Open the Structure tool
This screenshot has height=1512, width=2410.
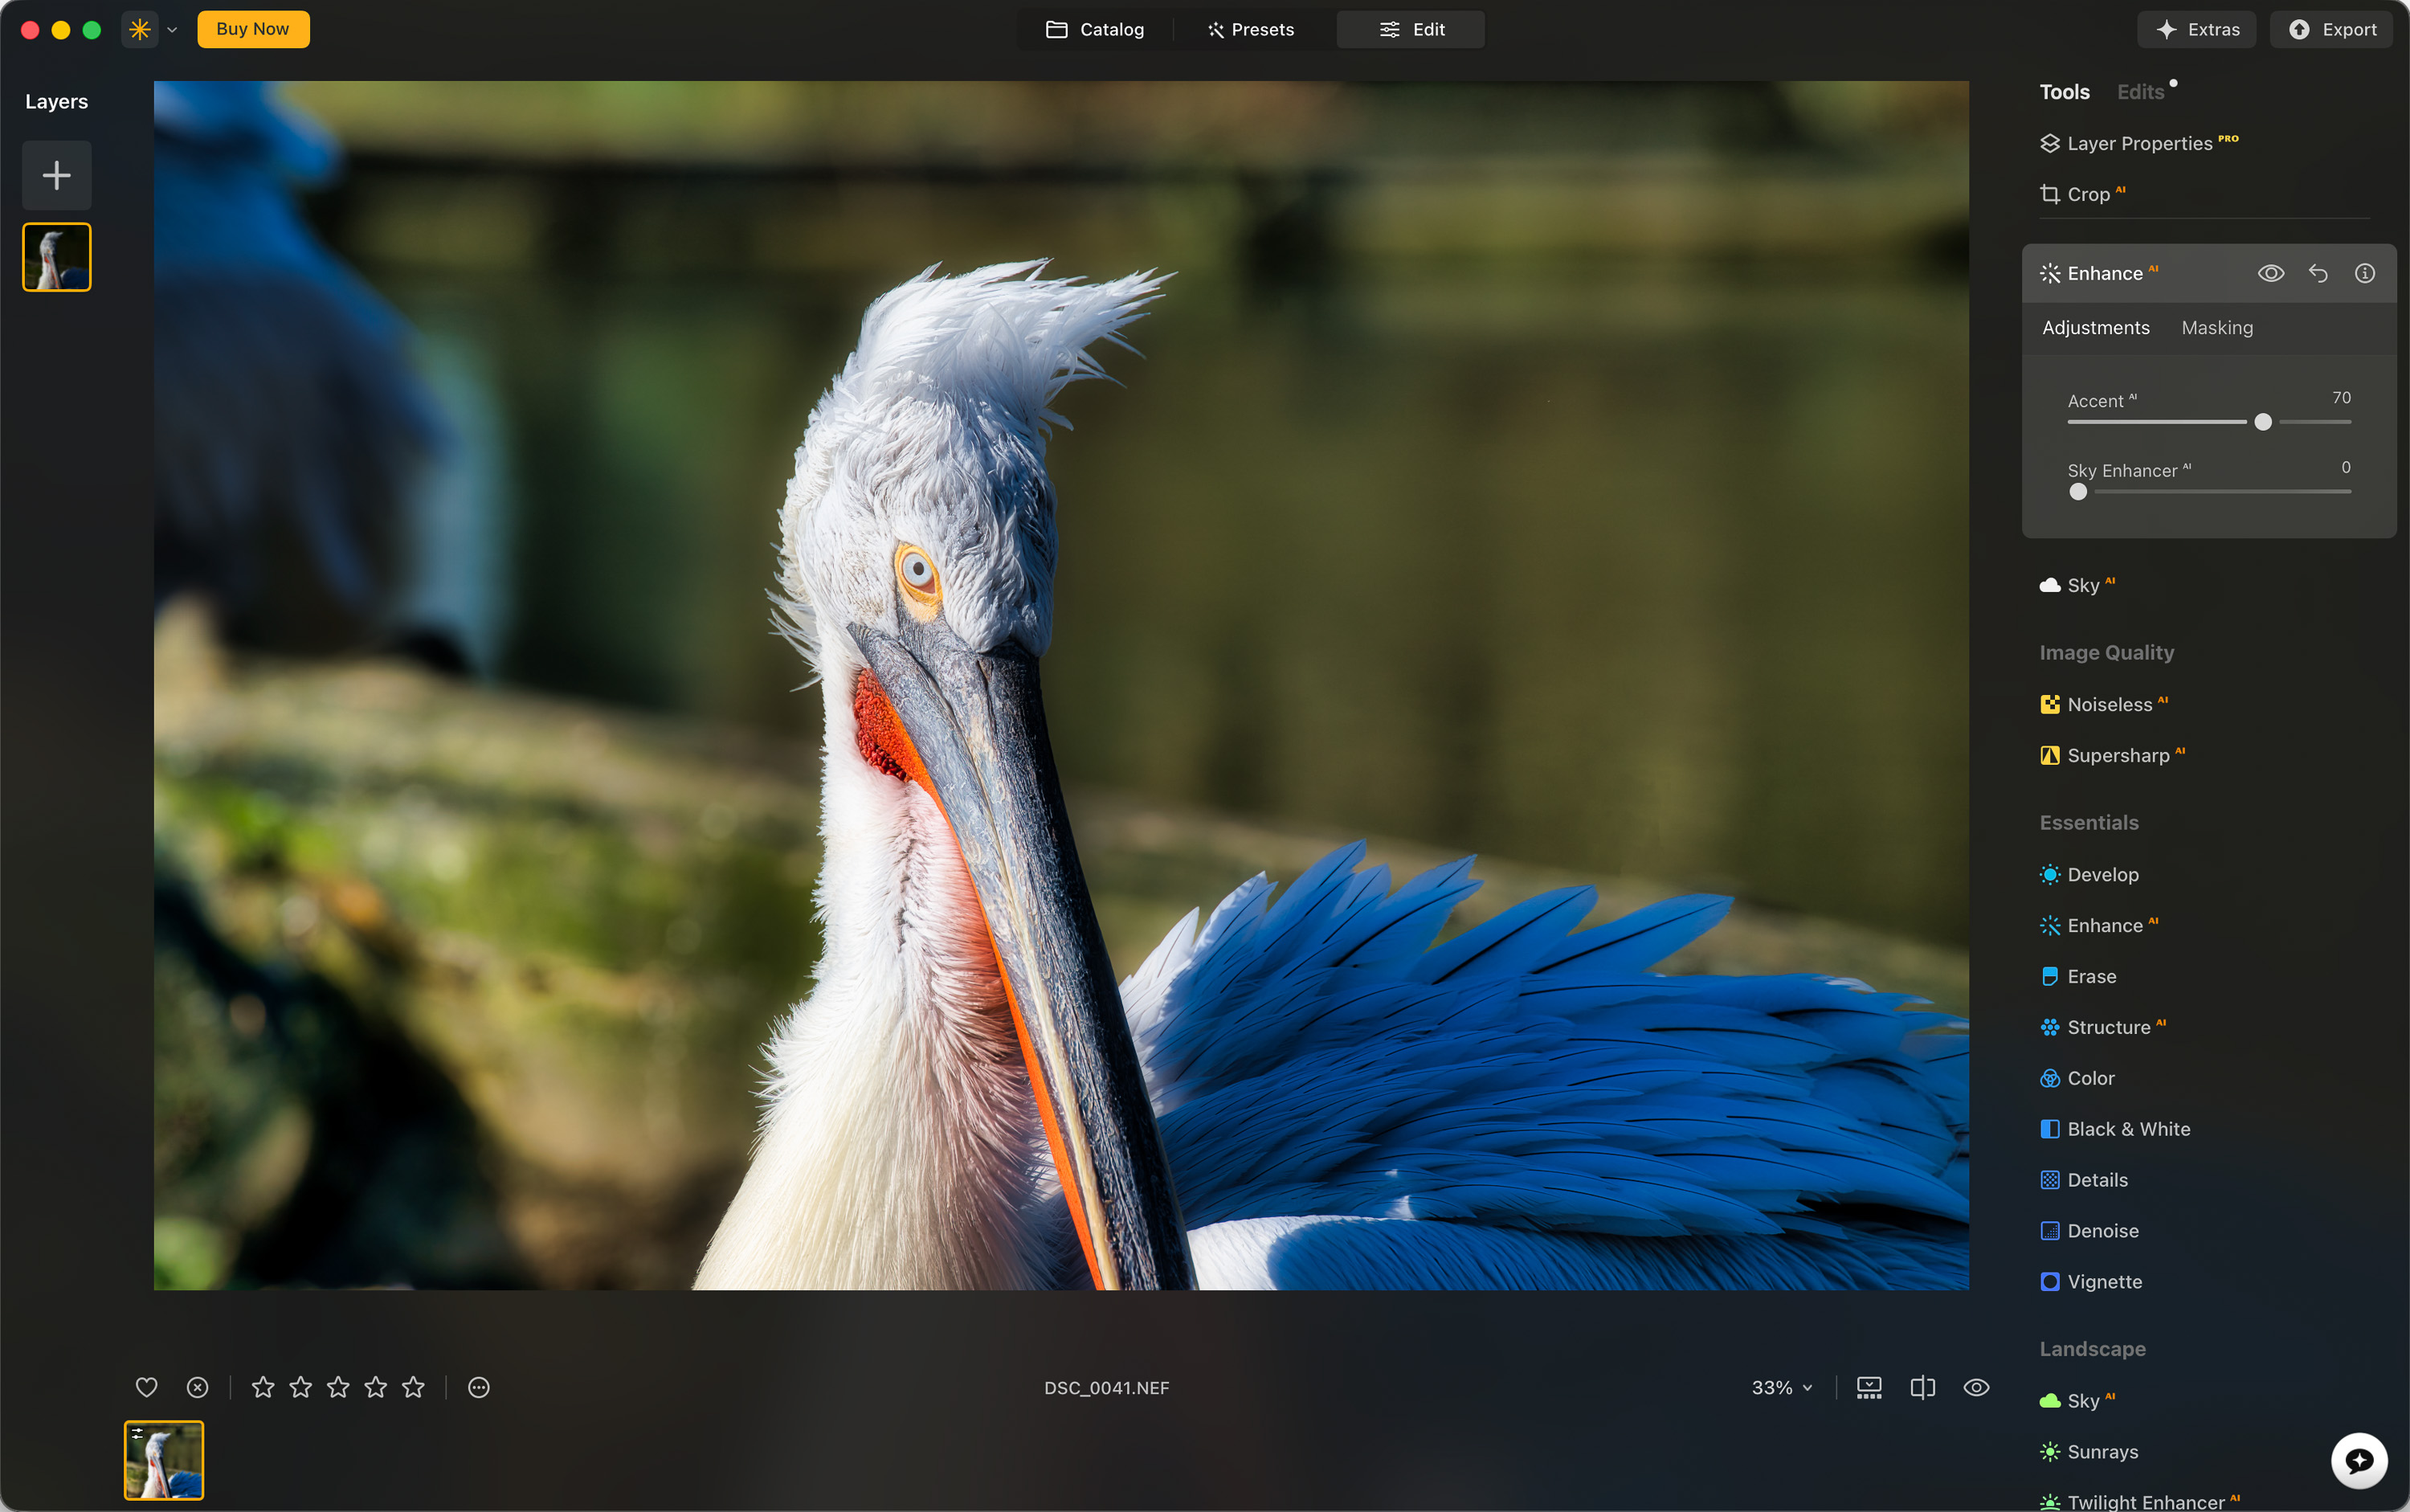coord(2103,1027)
